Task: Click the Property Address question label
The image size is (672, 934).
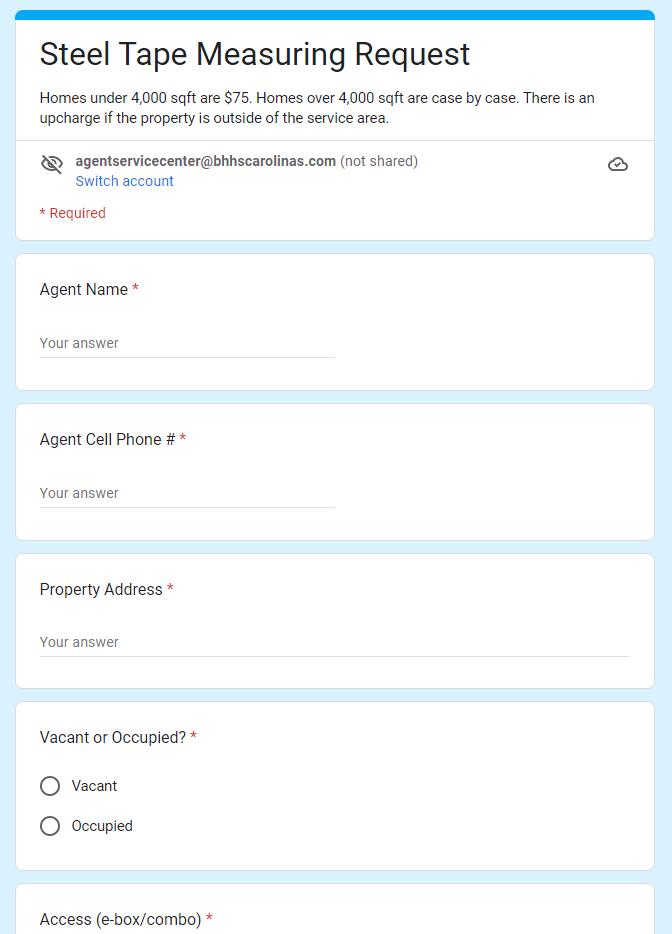Action: click(x=101, y=589)
